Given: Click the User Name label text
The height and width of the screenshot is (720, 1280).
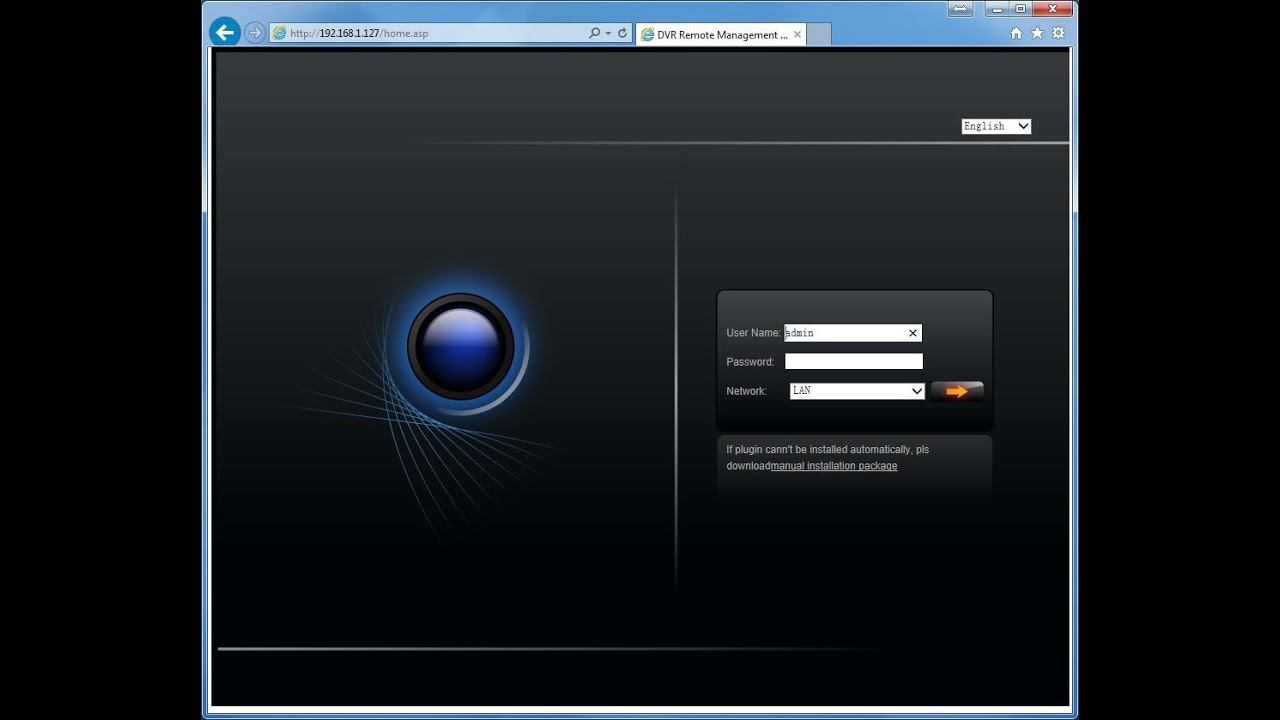Looking at the screenshot, I should [x=753, y=333].
